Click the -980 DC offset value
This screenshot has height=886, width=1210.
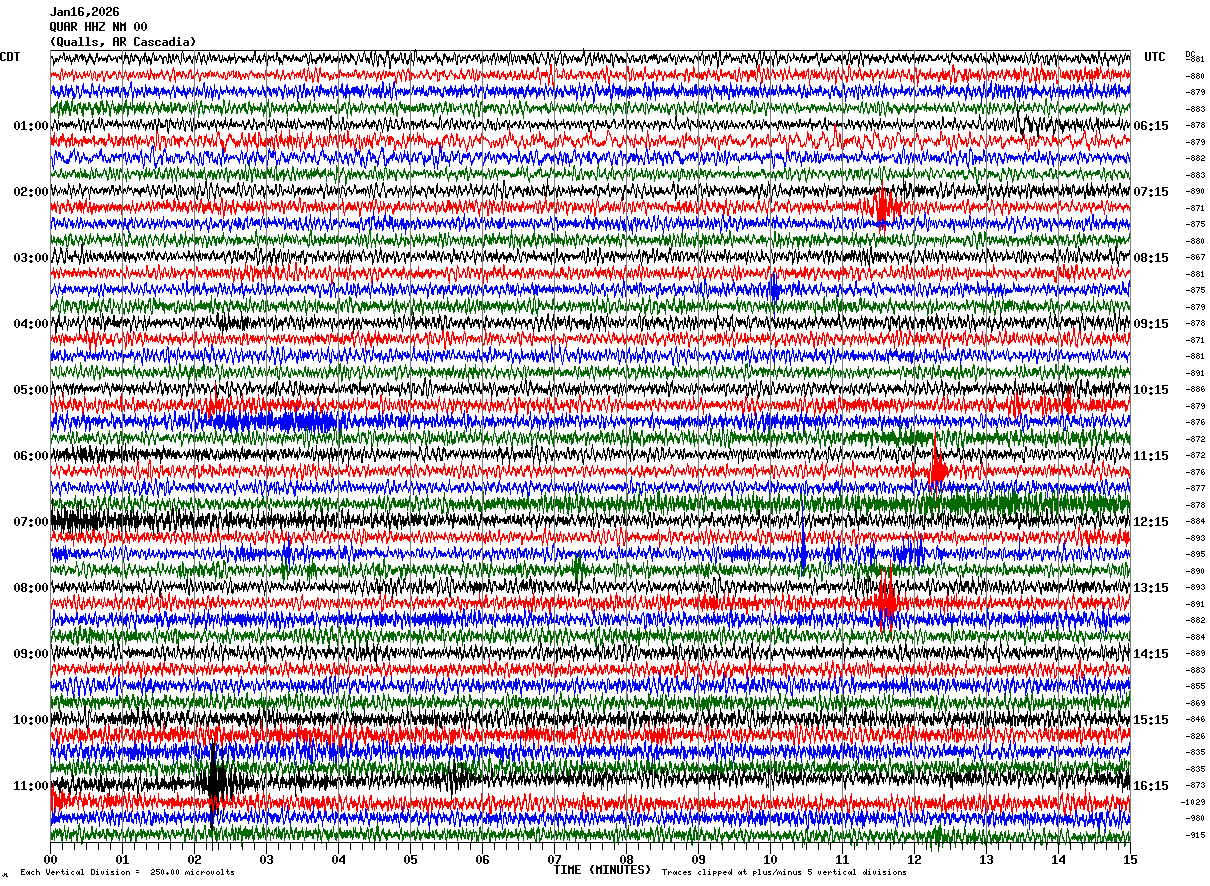[x=1195, y=818]
